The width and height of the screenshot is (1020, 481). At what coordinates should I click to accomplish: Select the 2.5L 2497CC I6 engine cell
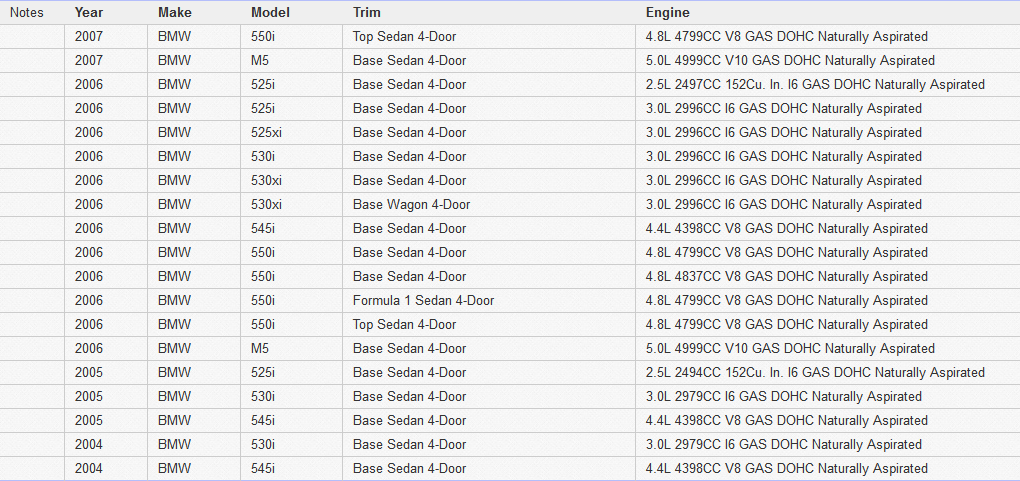pos(815,85)
